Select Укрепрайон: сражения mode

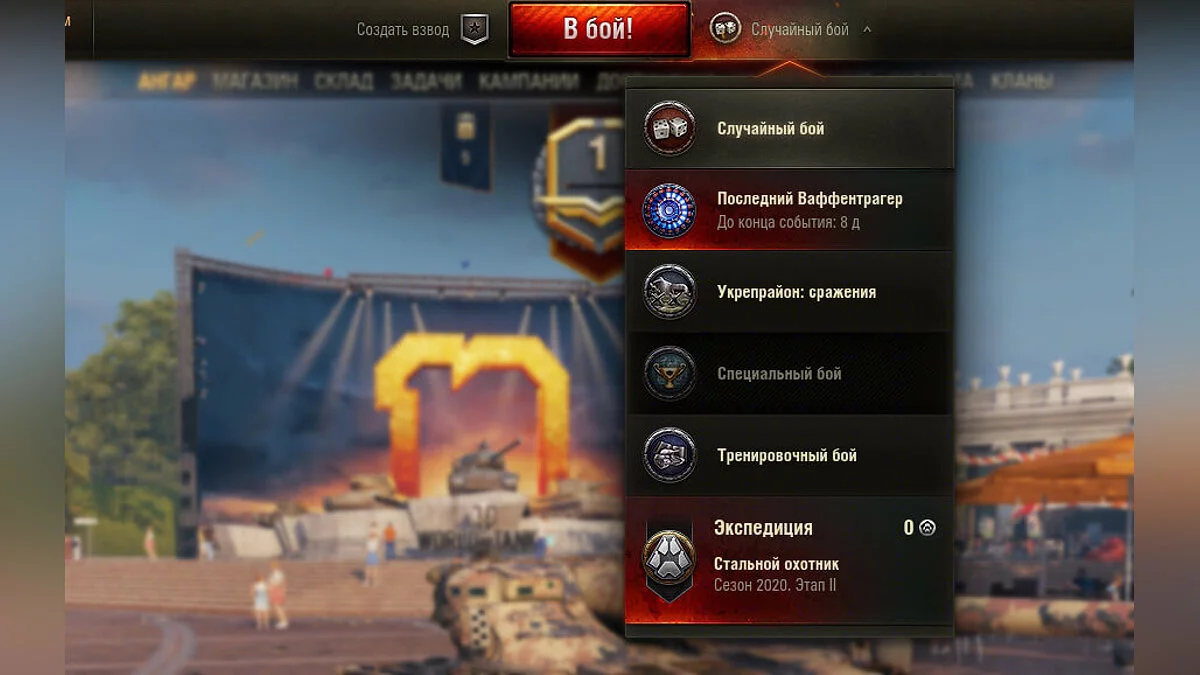(x=789, y=292)
